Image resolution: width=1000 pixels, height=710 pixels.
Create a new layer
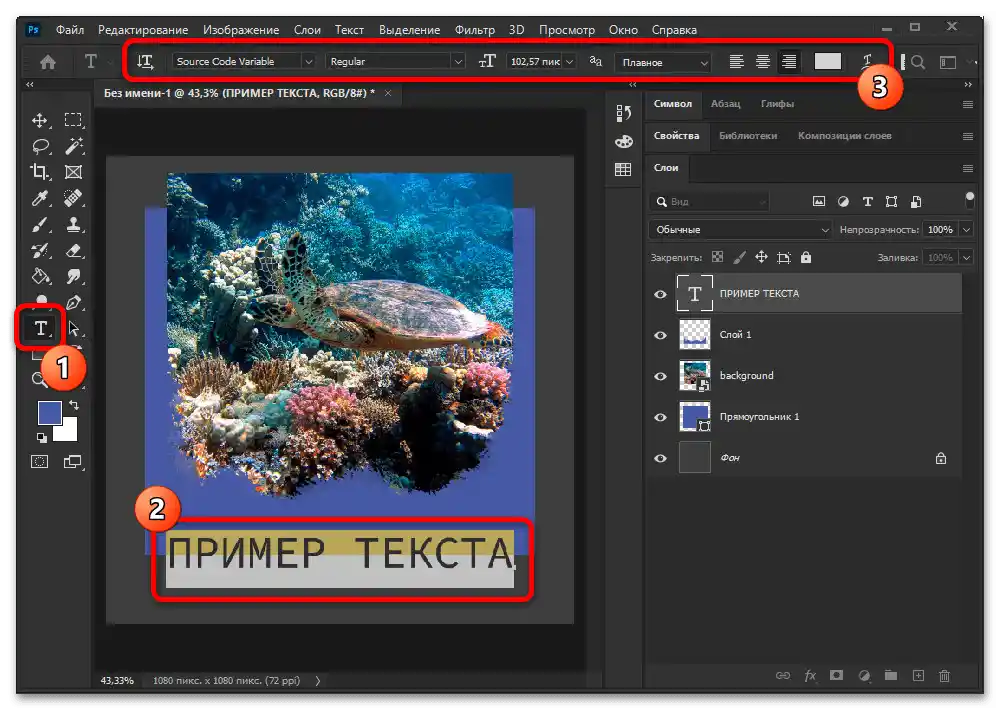[918, 676]
